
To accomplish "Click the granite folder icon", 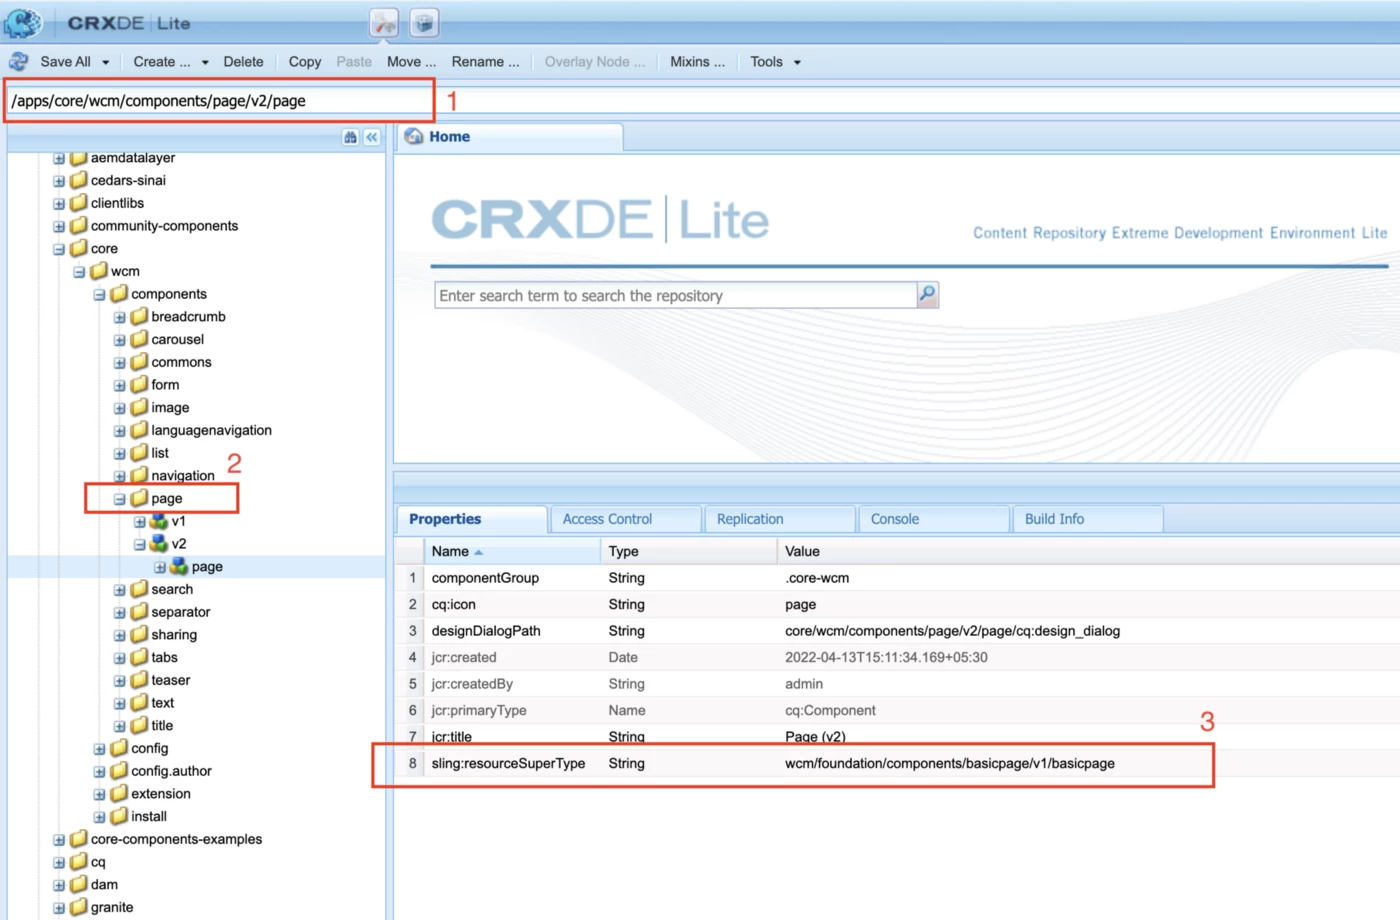I will click(x=78, y=907).
